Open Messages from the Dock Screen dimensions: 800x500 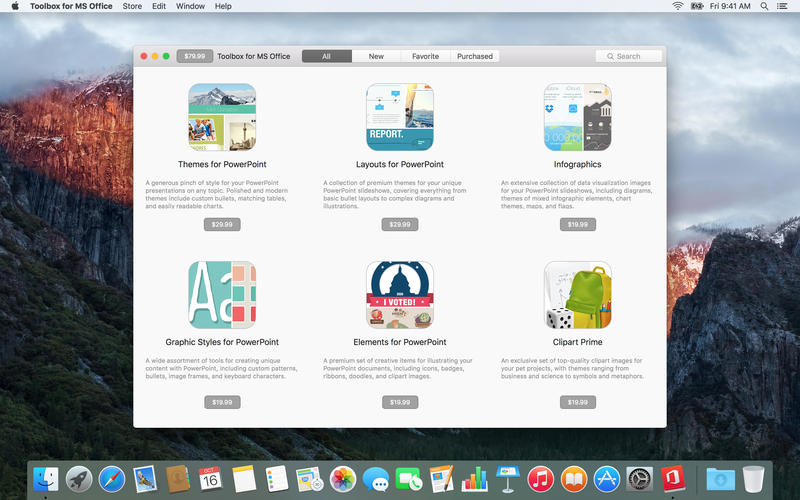click(x=376, y=480)
